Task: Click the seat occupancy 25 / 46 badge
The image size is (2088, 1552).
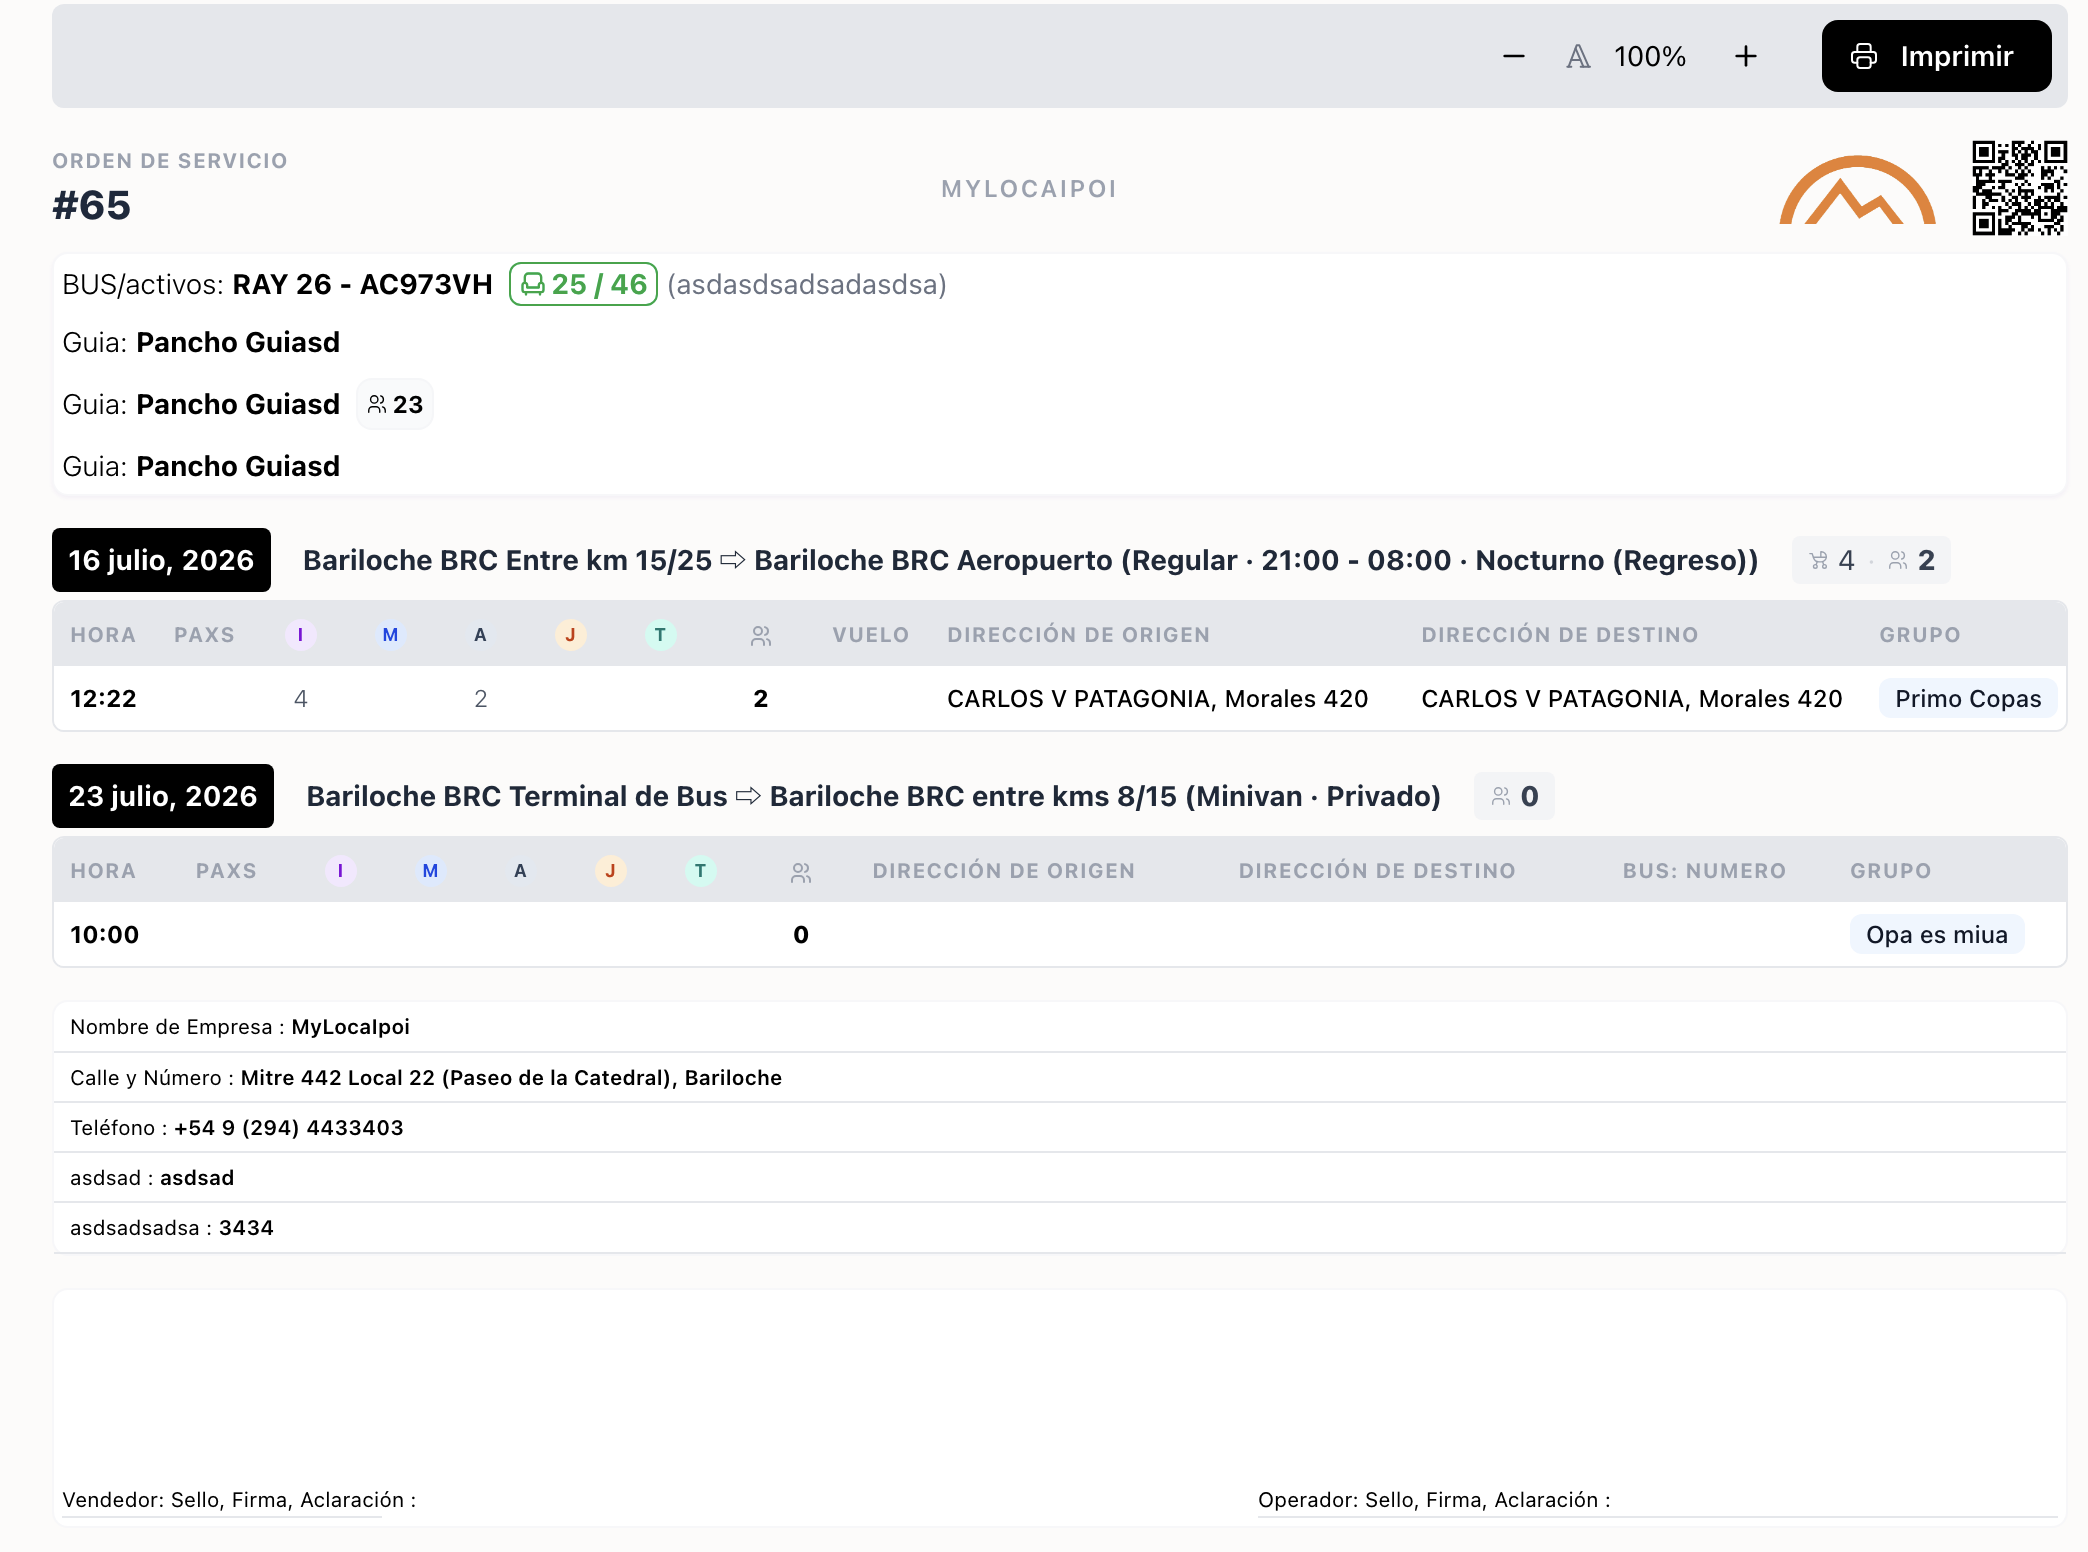Action: pos(583,284)
